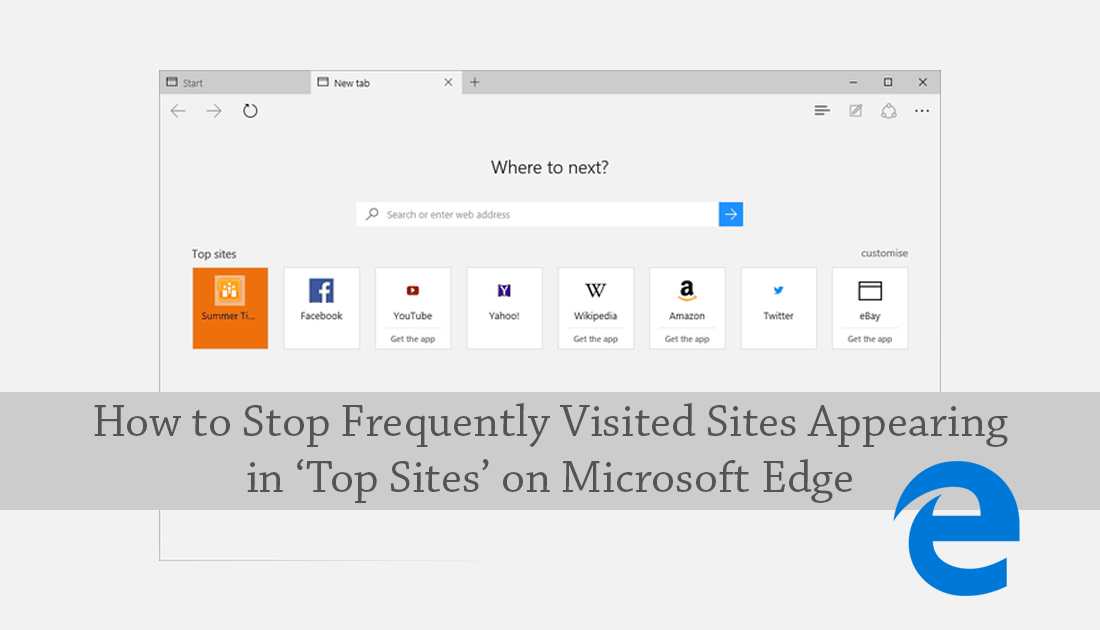Close the New tab tab
The width and height of the screenshot is (1100, 630).
[448, 82]
